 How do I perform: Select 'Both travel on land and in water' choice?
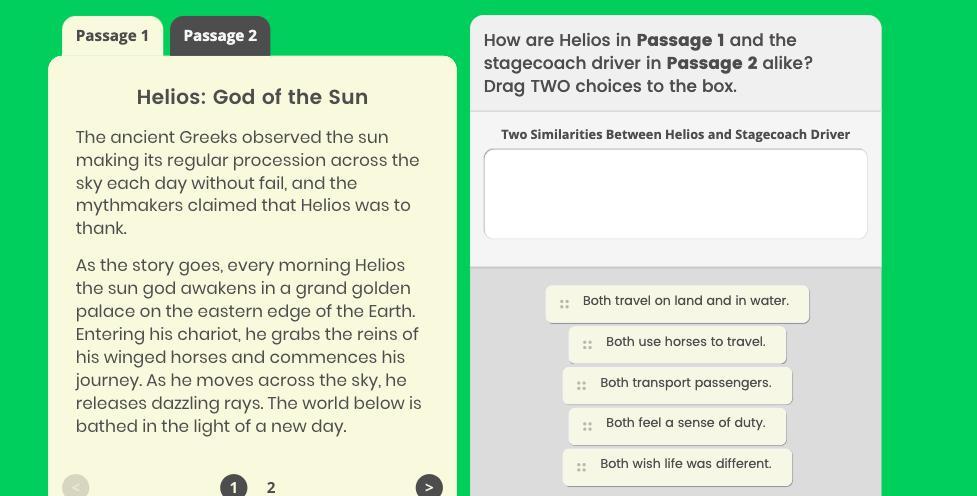pyautogui.click(x=686, y=301)
